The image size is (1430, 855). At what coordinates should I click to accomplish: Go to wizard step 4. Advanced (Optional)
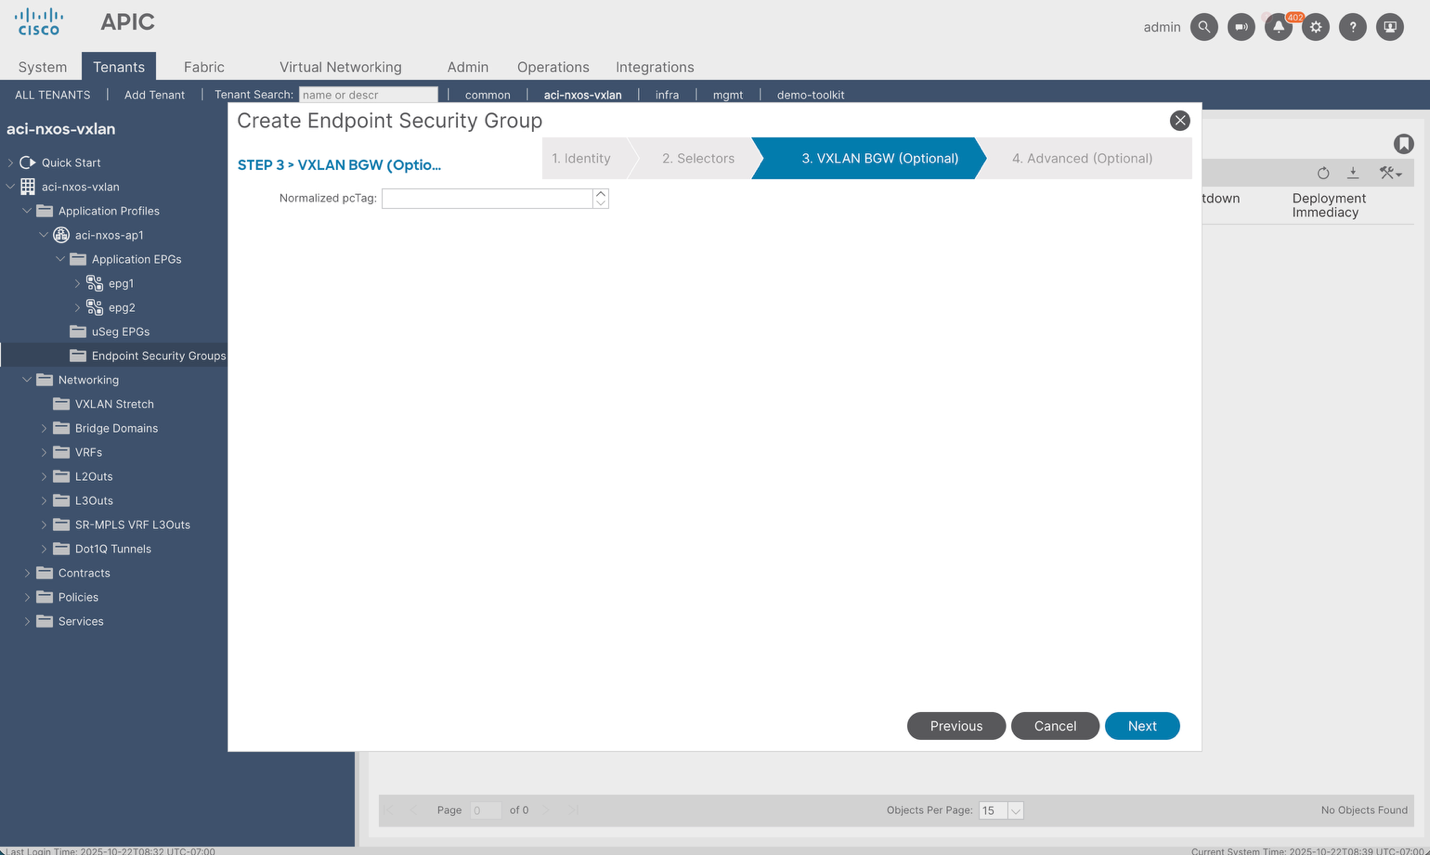1082,158
